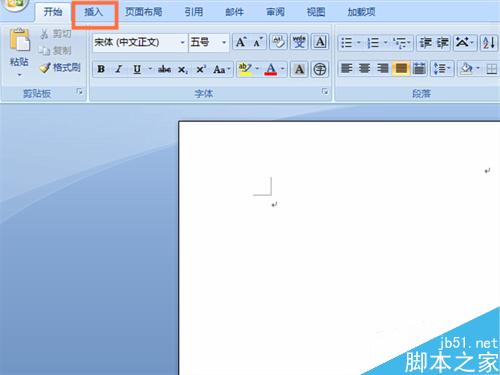
Task: Open the Clipboard (剪贴板) dialog launcher
Action: tap(79, 92)
